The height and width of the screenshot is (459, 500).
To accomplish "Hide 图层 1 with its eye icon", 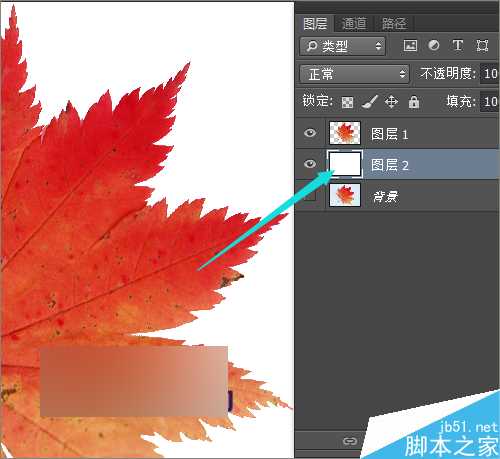I will tap(310, 133).
